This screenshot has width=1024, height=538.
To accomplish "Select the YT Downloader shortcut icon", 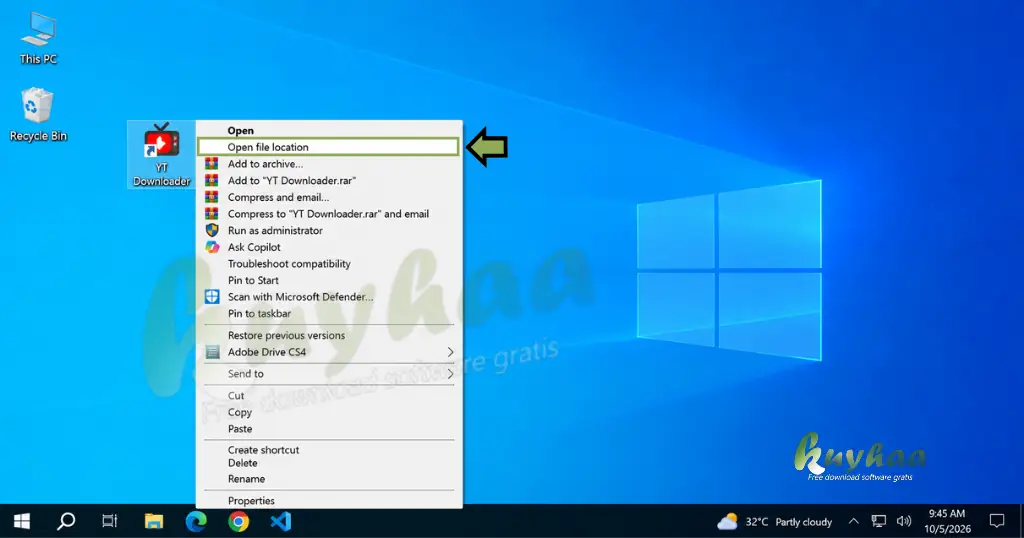I will tap(161, 155).
